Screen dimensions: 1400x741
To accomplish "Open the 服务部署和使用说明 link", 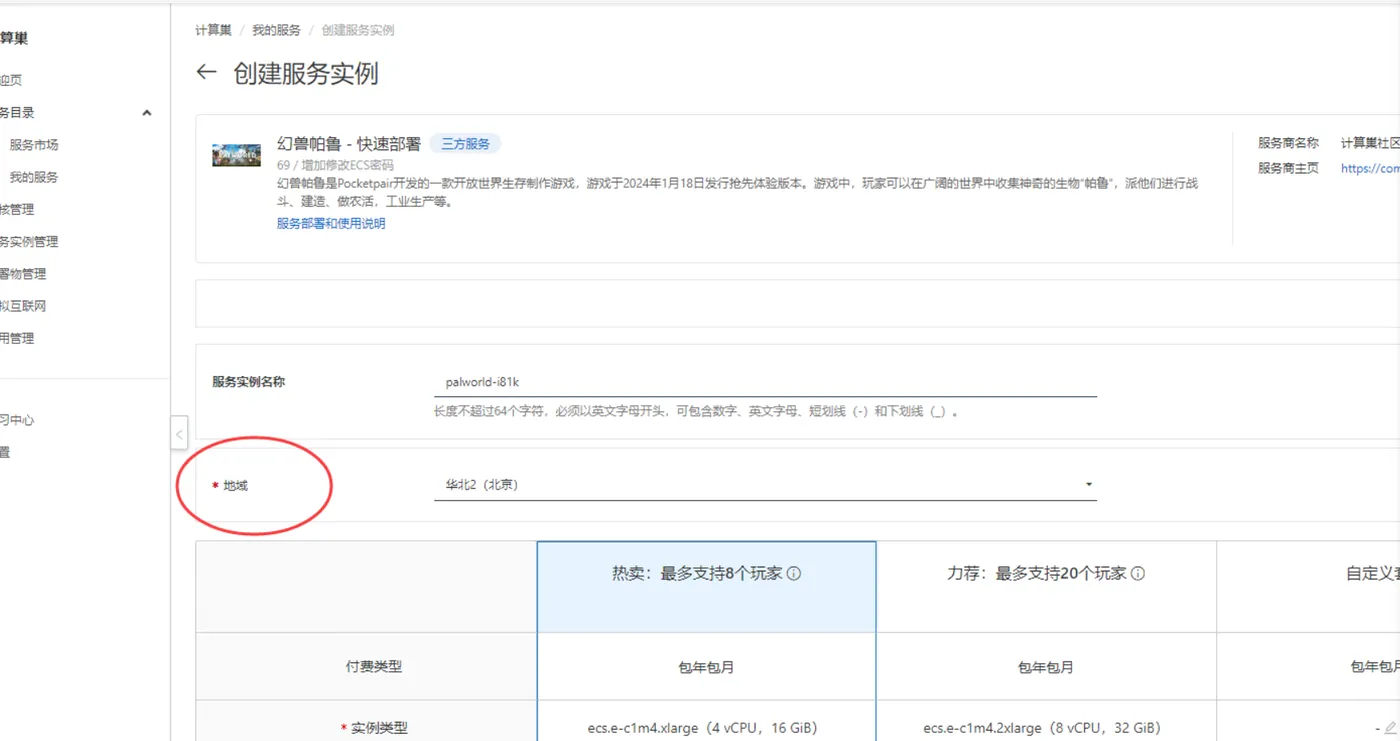I will pos(331,224).
